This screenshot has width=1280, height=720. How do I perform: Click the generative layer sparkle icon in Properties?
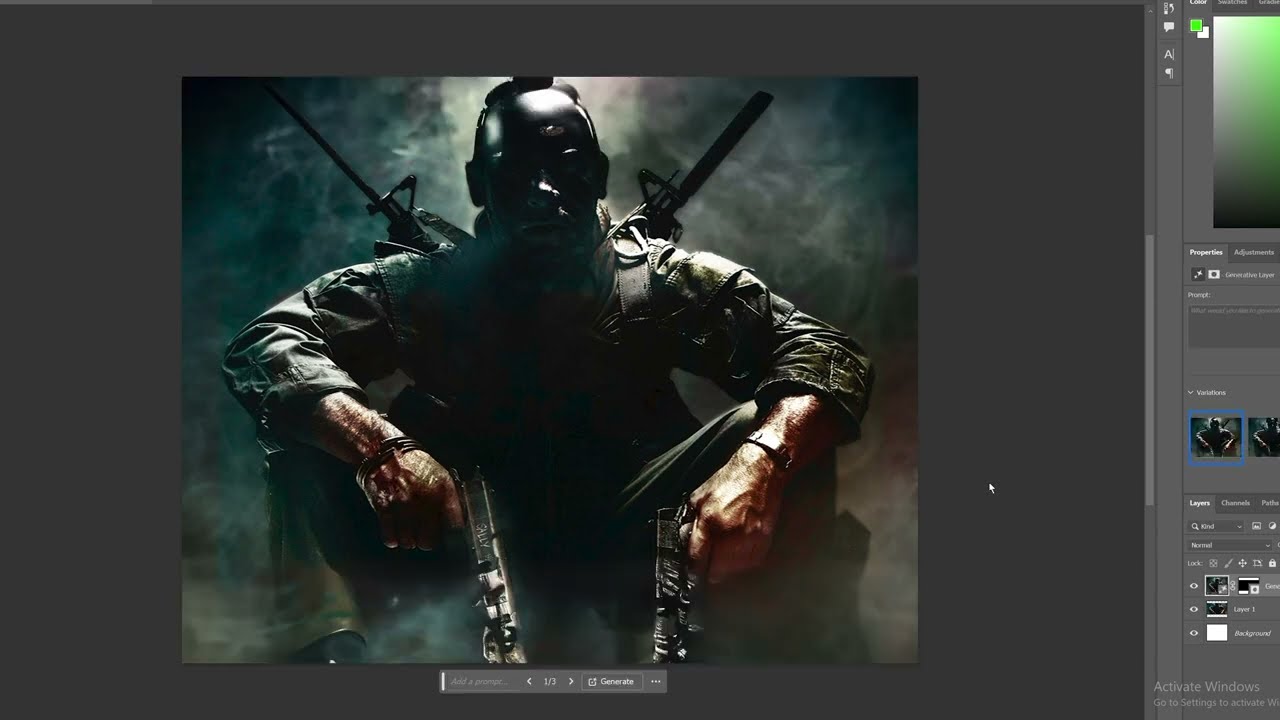1198,274
